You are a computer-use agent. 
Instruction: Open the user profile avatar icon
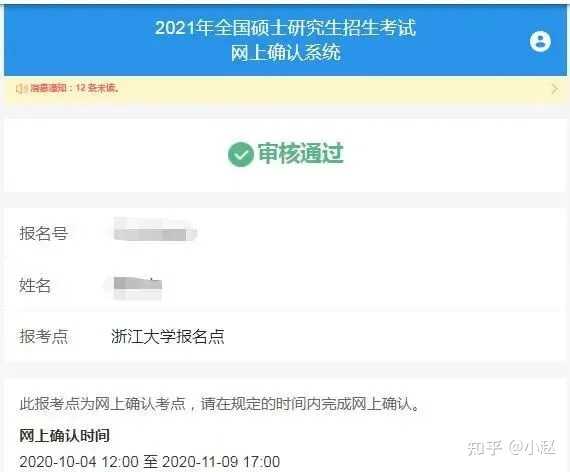(x=540, y=41)
